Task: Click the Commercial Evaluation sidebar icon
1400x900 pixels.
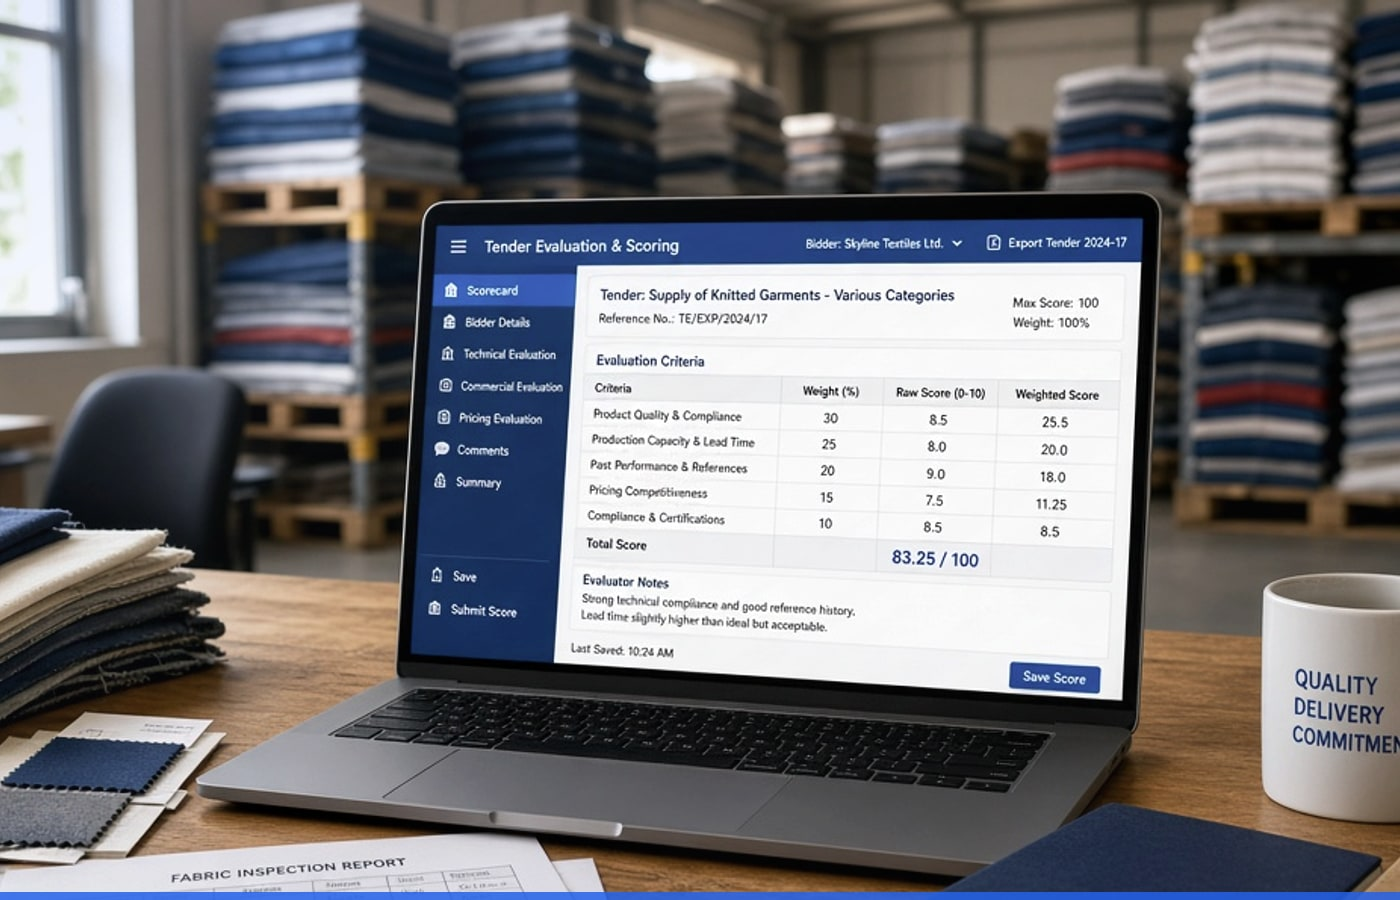Action: click(x=445, y=386)
